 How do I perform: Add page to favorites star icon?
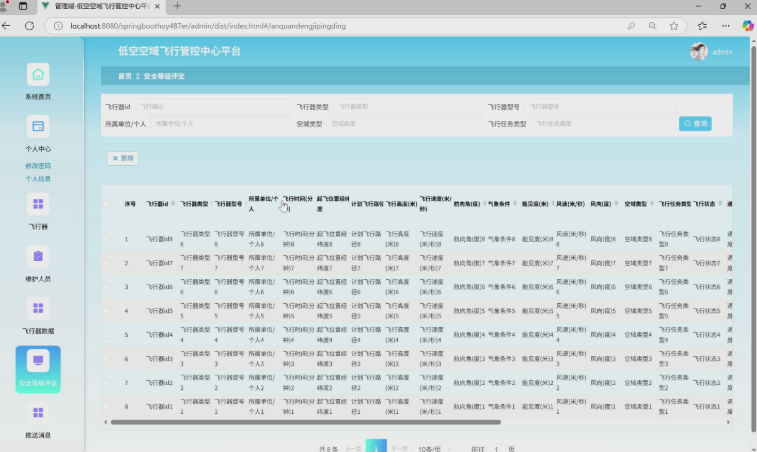pos(674,26)
